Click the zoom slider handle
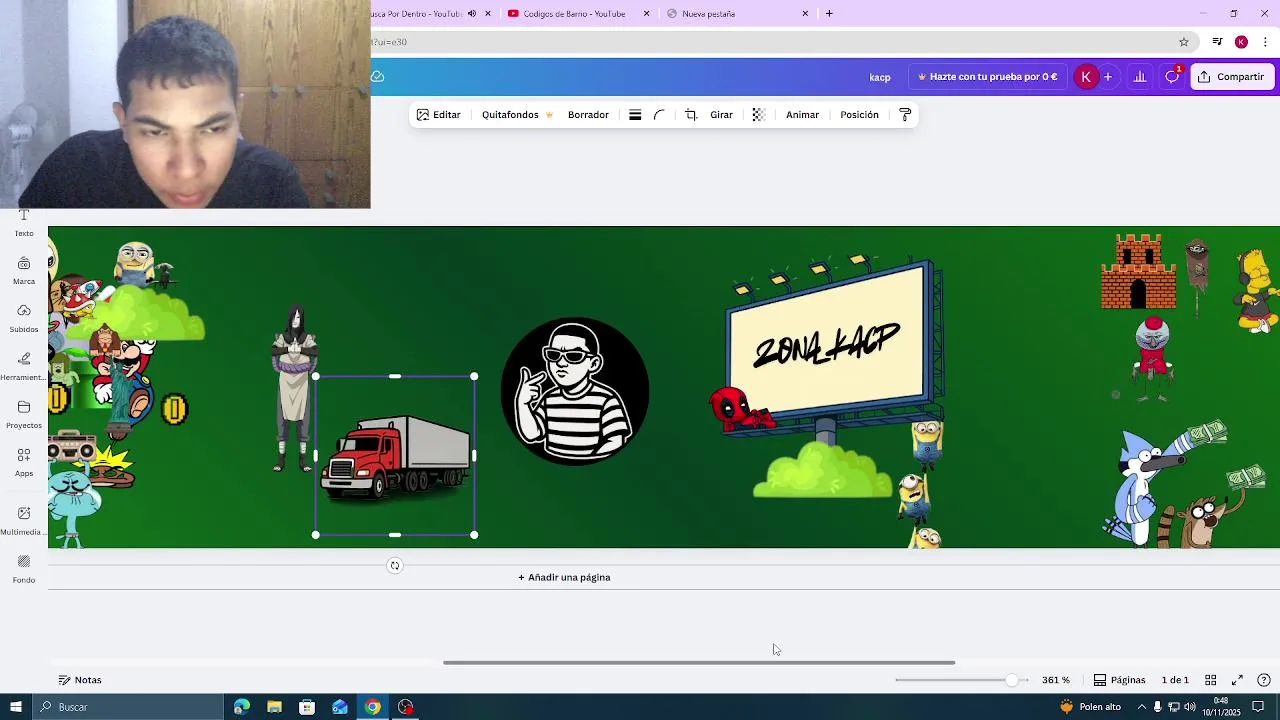Screen dimensions: 1280x720 (1012, 680)
